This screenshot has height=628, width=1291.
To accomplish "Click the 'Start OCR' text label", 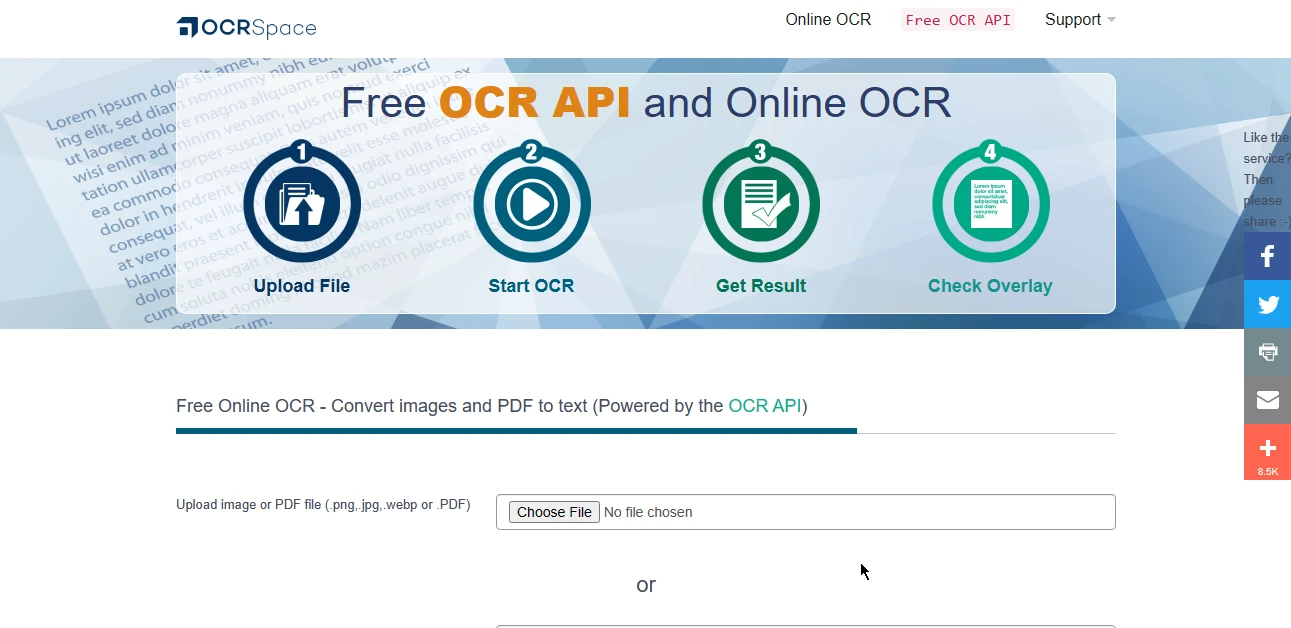I will tap(531, 286).
